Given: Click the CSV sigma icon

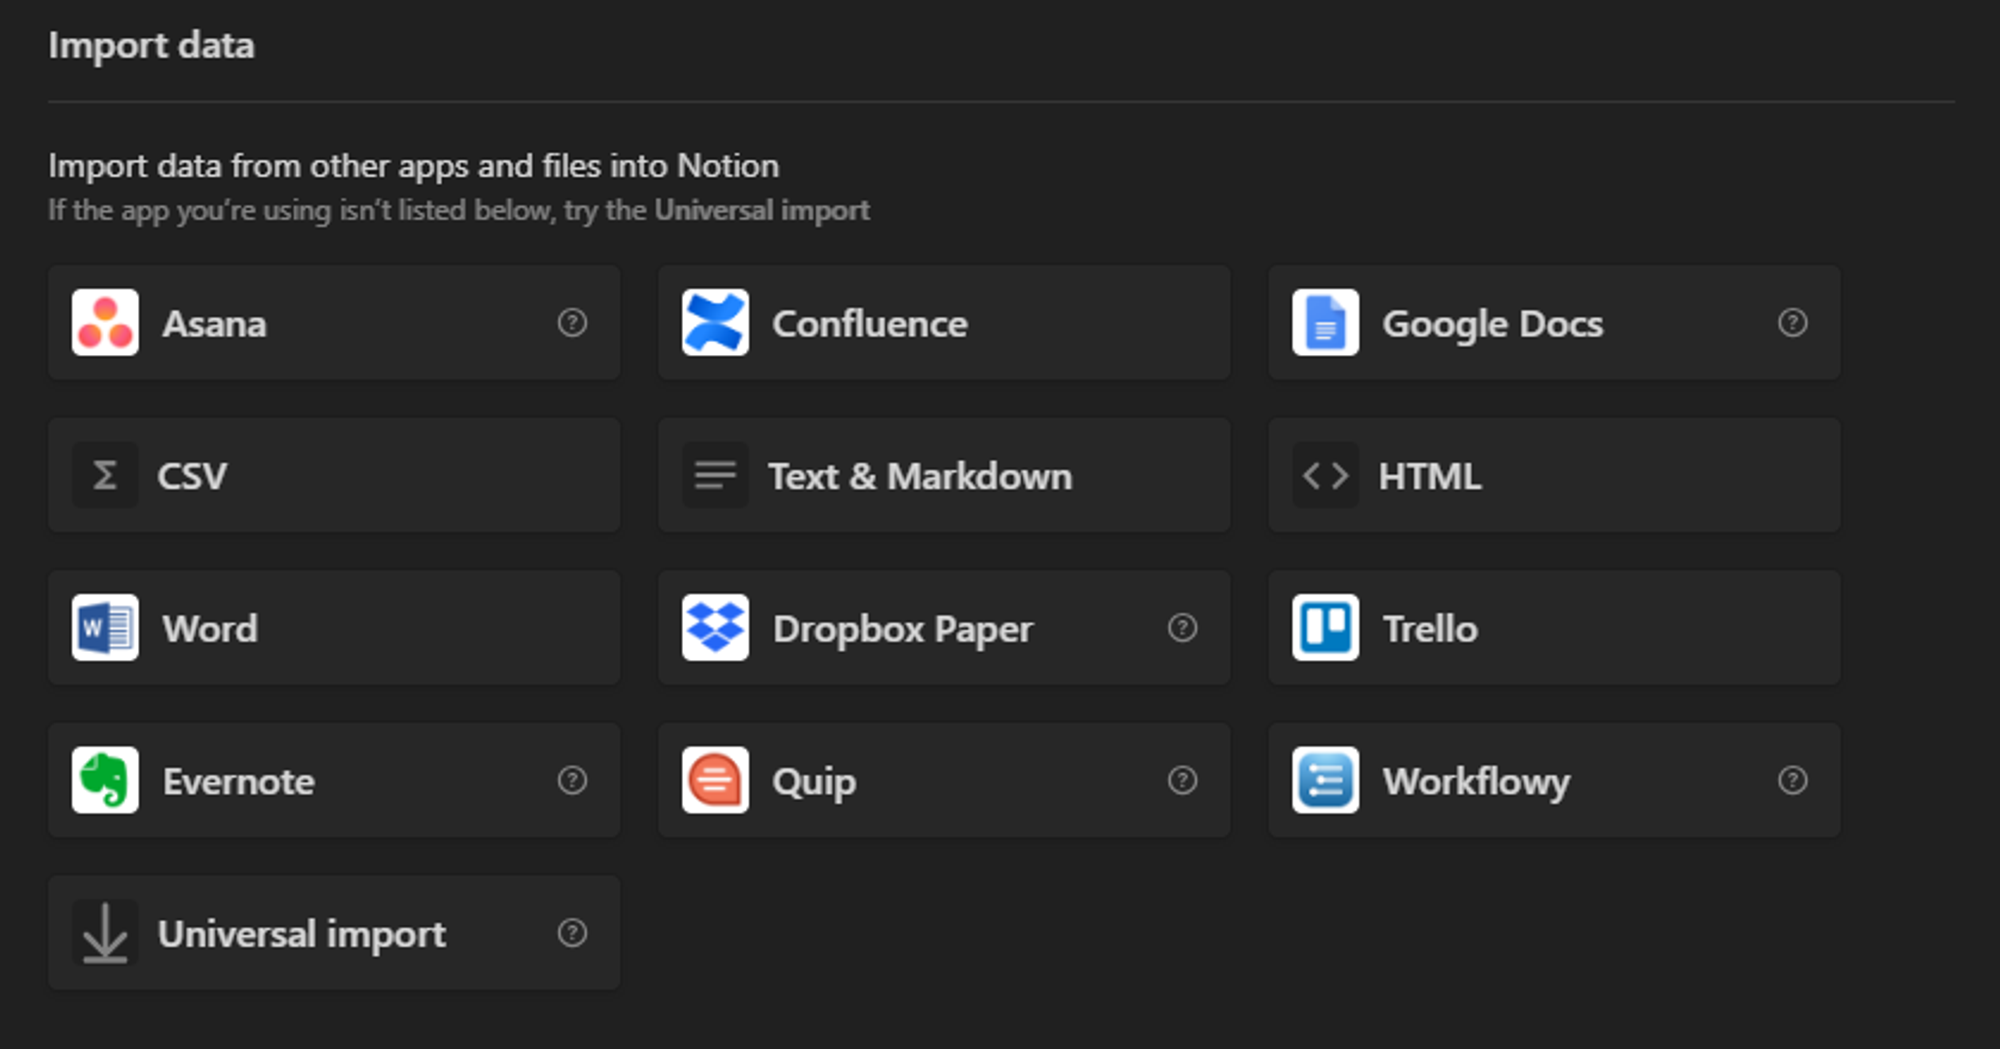Looking at the screenshot, I should [105, 475].
